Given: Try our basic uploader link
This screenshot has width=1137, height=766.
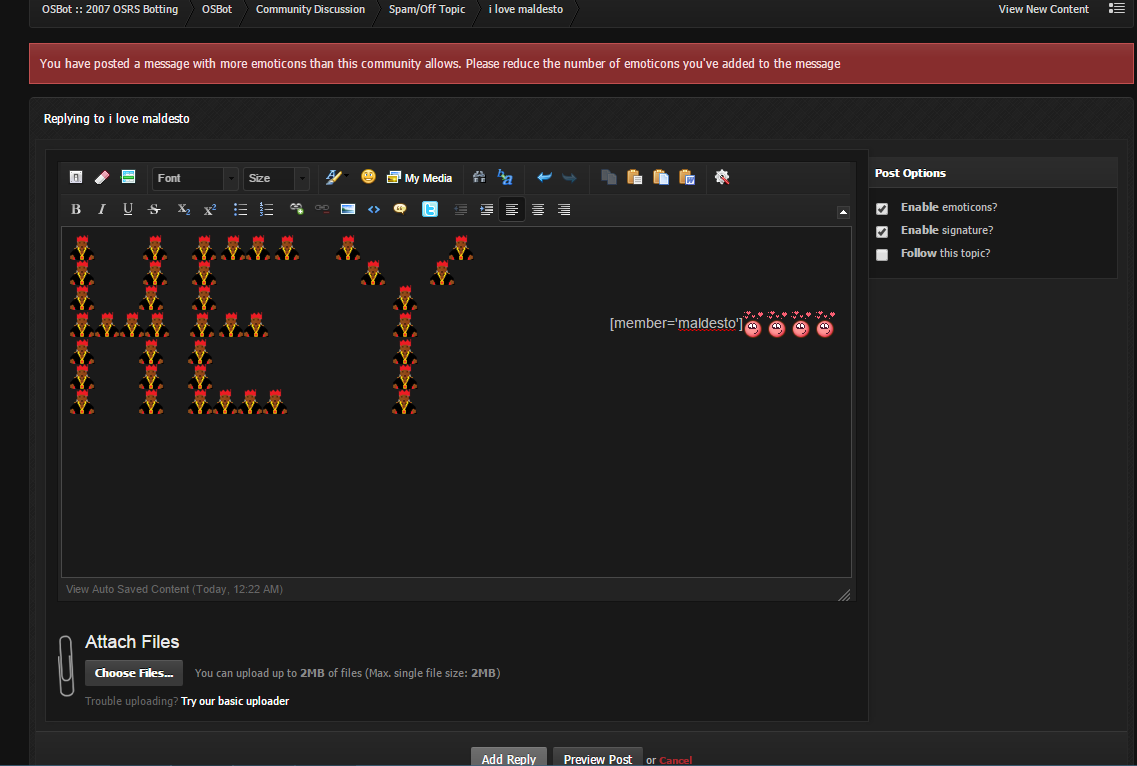Looking at the screenshot, I should [235, 701].
